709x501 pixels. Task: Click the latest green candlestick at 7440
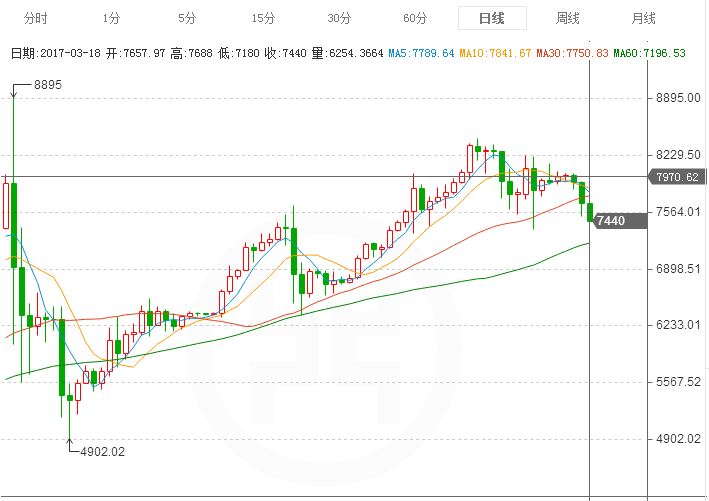click(x=590, y=213)
